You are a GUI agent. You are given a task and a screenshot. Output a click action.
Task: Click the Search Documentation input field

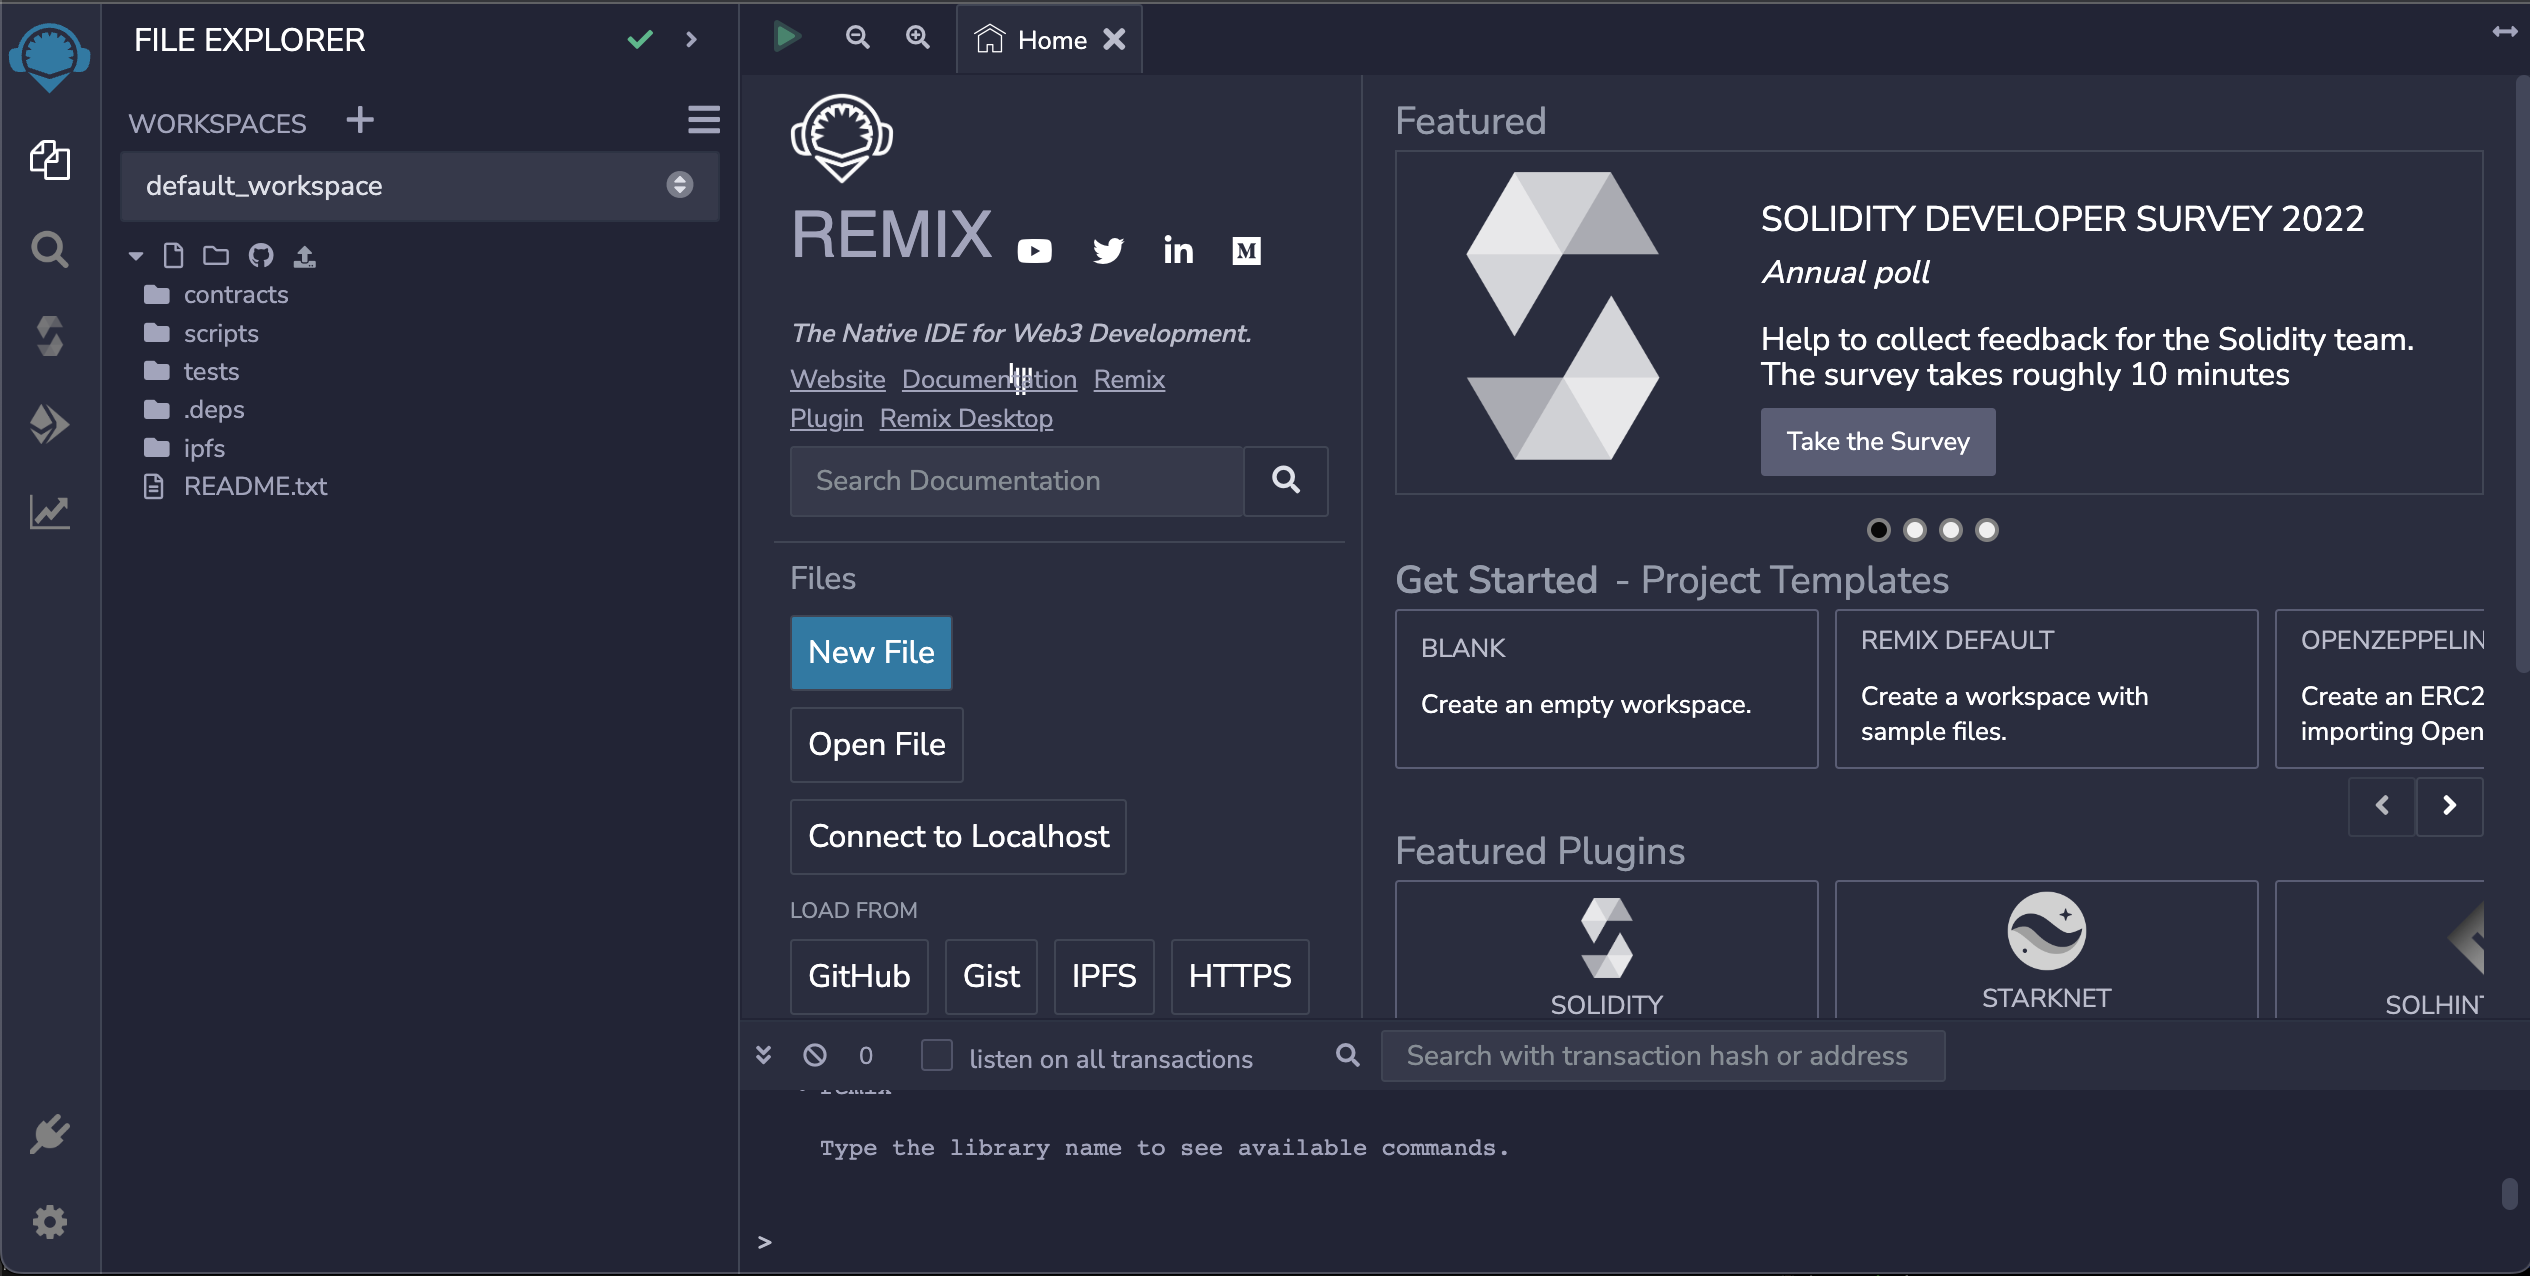pos(1016,481)
